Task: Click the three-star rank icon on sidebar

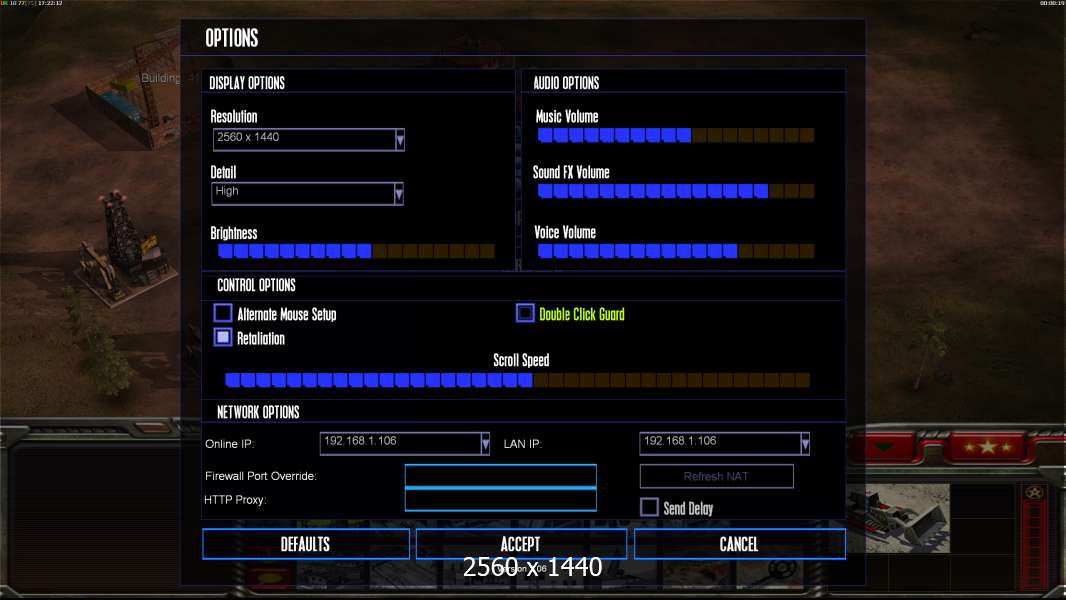Action: (x=988, y=447)
